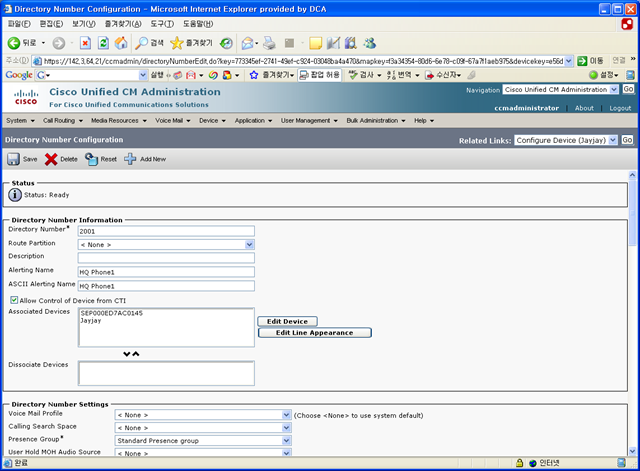Click the browser address URL field
640x471 pixels.
tap(302, 61)
